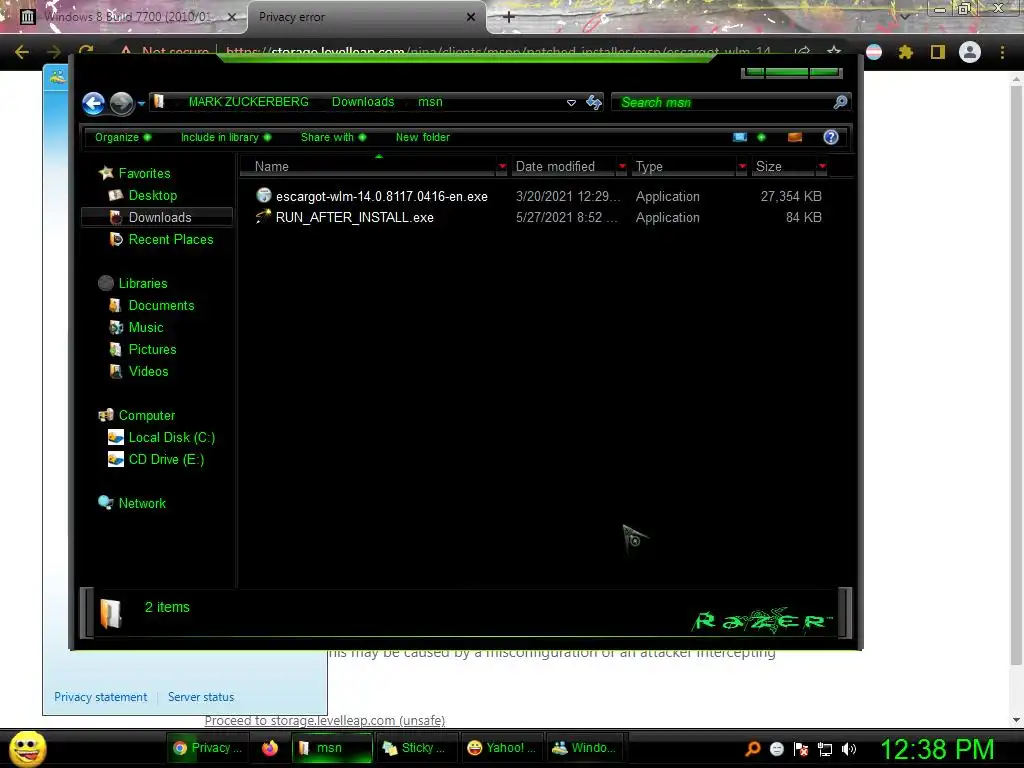Screen dimensions: 1024x768
Task: Click the 12:38 PM taskbar clock
Action: click(x=937, y=749)
